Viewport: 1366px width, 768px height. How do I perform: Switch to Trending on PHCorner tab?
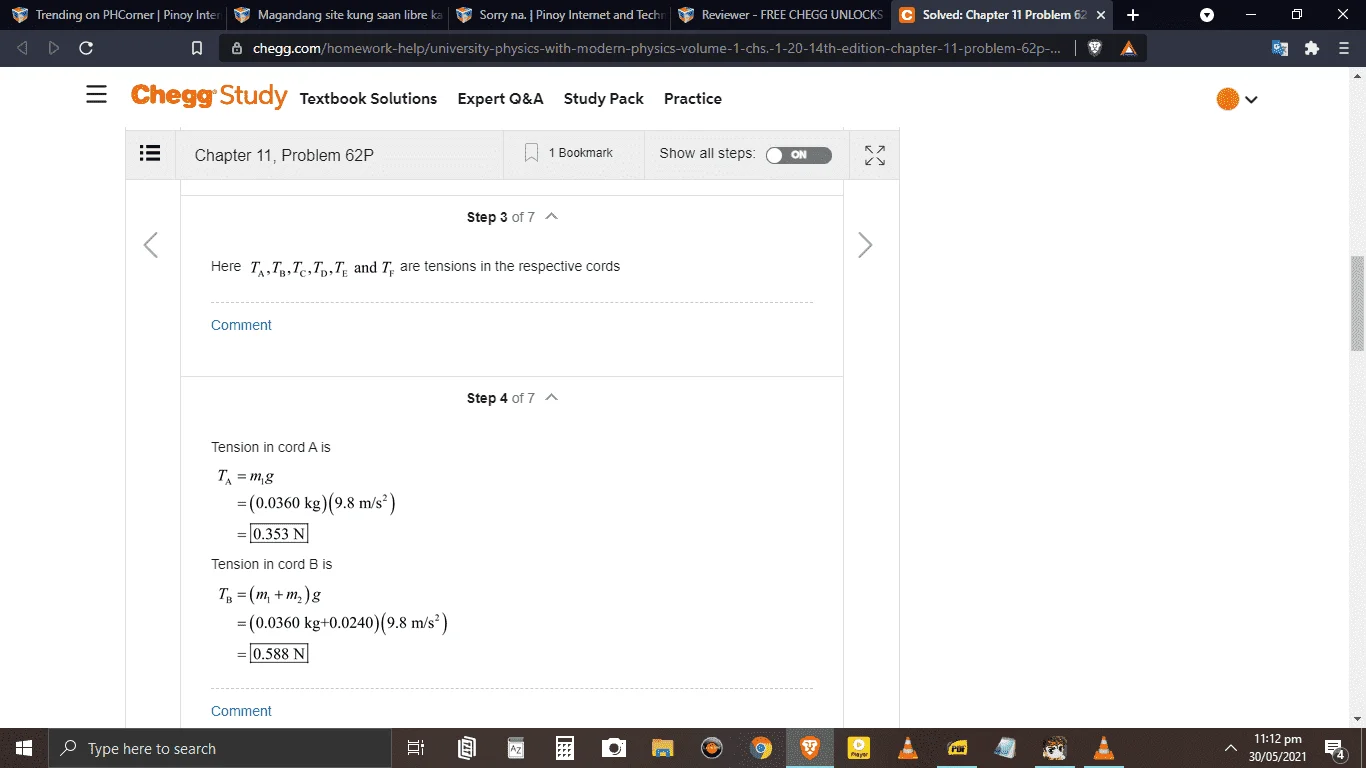pos(115,15)
